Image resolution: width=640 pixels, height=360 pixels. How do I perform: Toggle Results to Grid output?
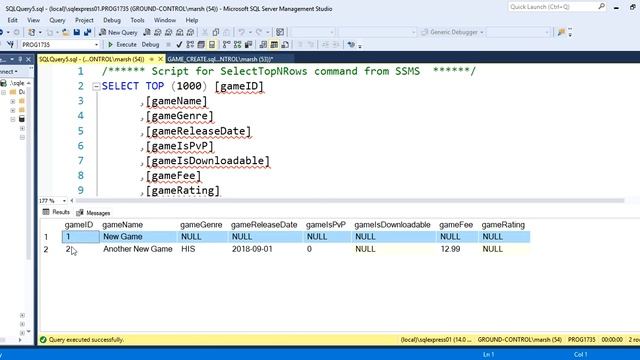[x=274, y=44]
